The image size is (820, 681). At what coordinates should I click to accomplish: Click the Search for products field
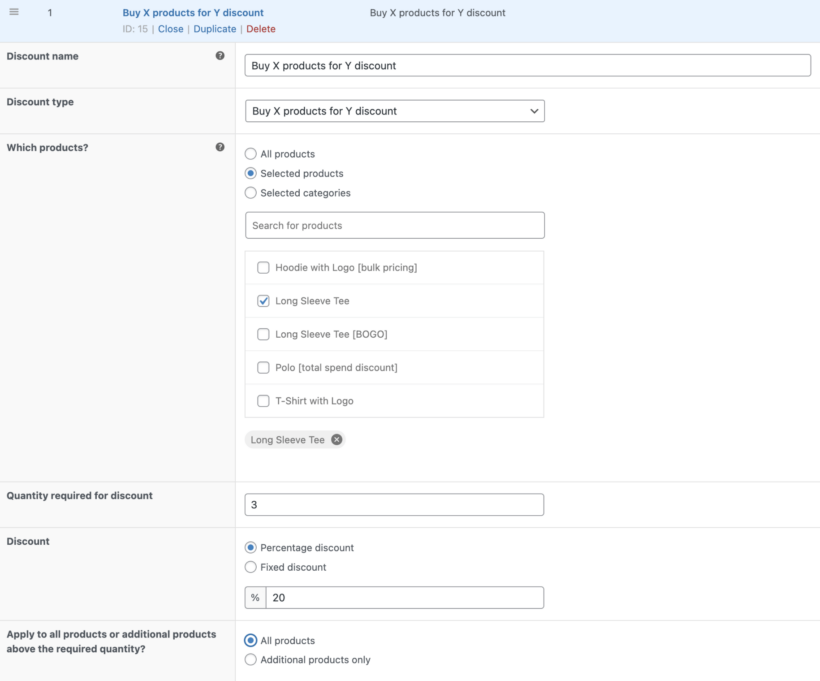[x=395, y=225]
